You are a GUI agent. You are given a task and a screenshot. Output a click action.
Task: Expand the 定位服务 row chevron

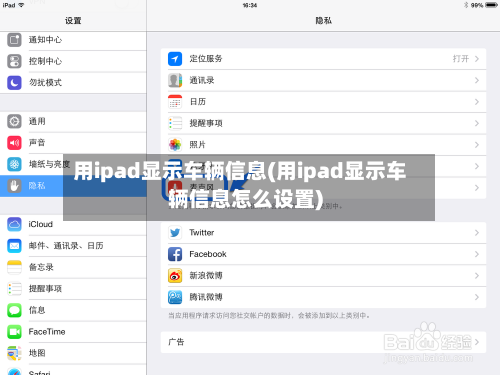click(477, 59)
